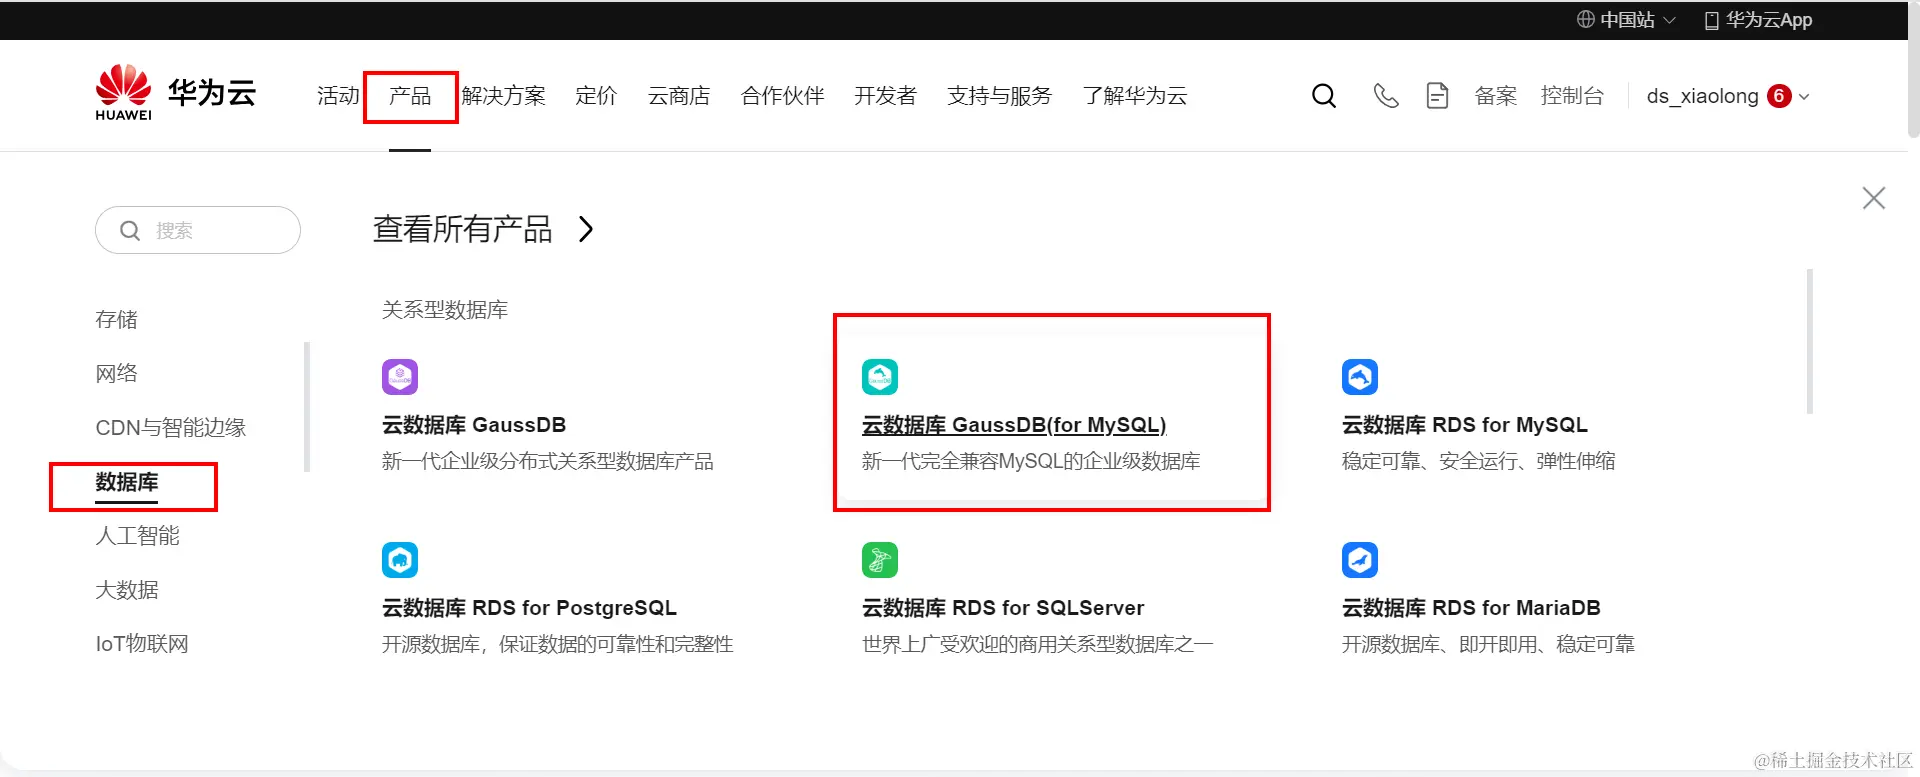
Task: Open the 开发者 menu
Action: 886,96
